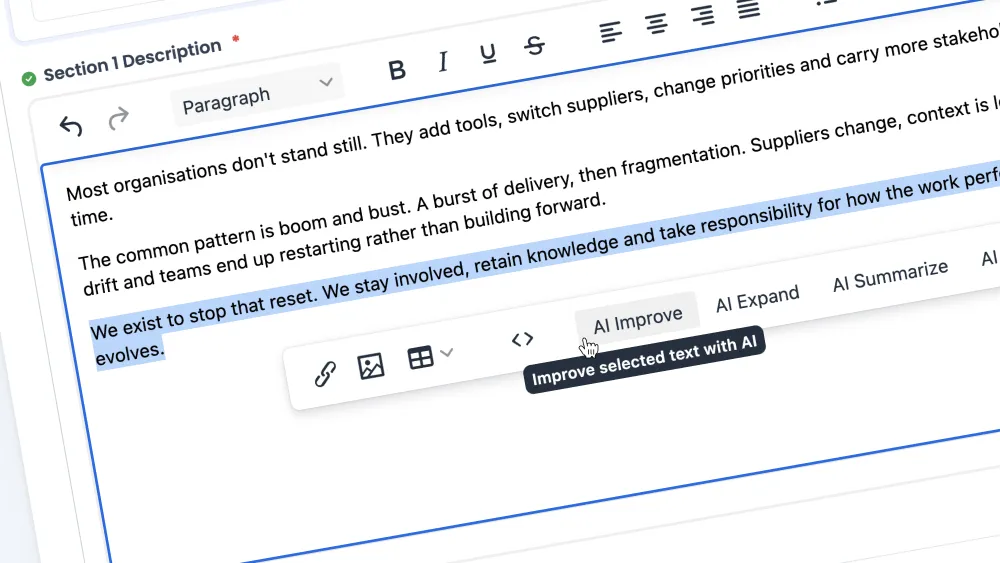Image resolution: width=1000 pixels, height=563 pixels.
Task: Toggle bold formatting
Action: (397, 70)
